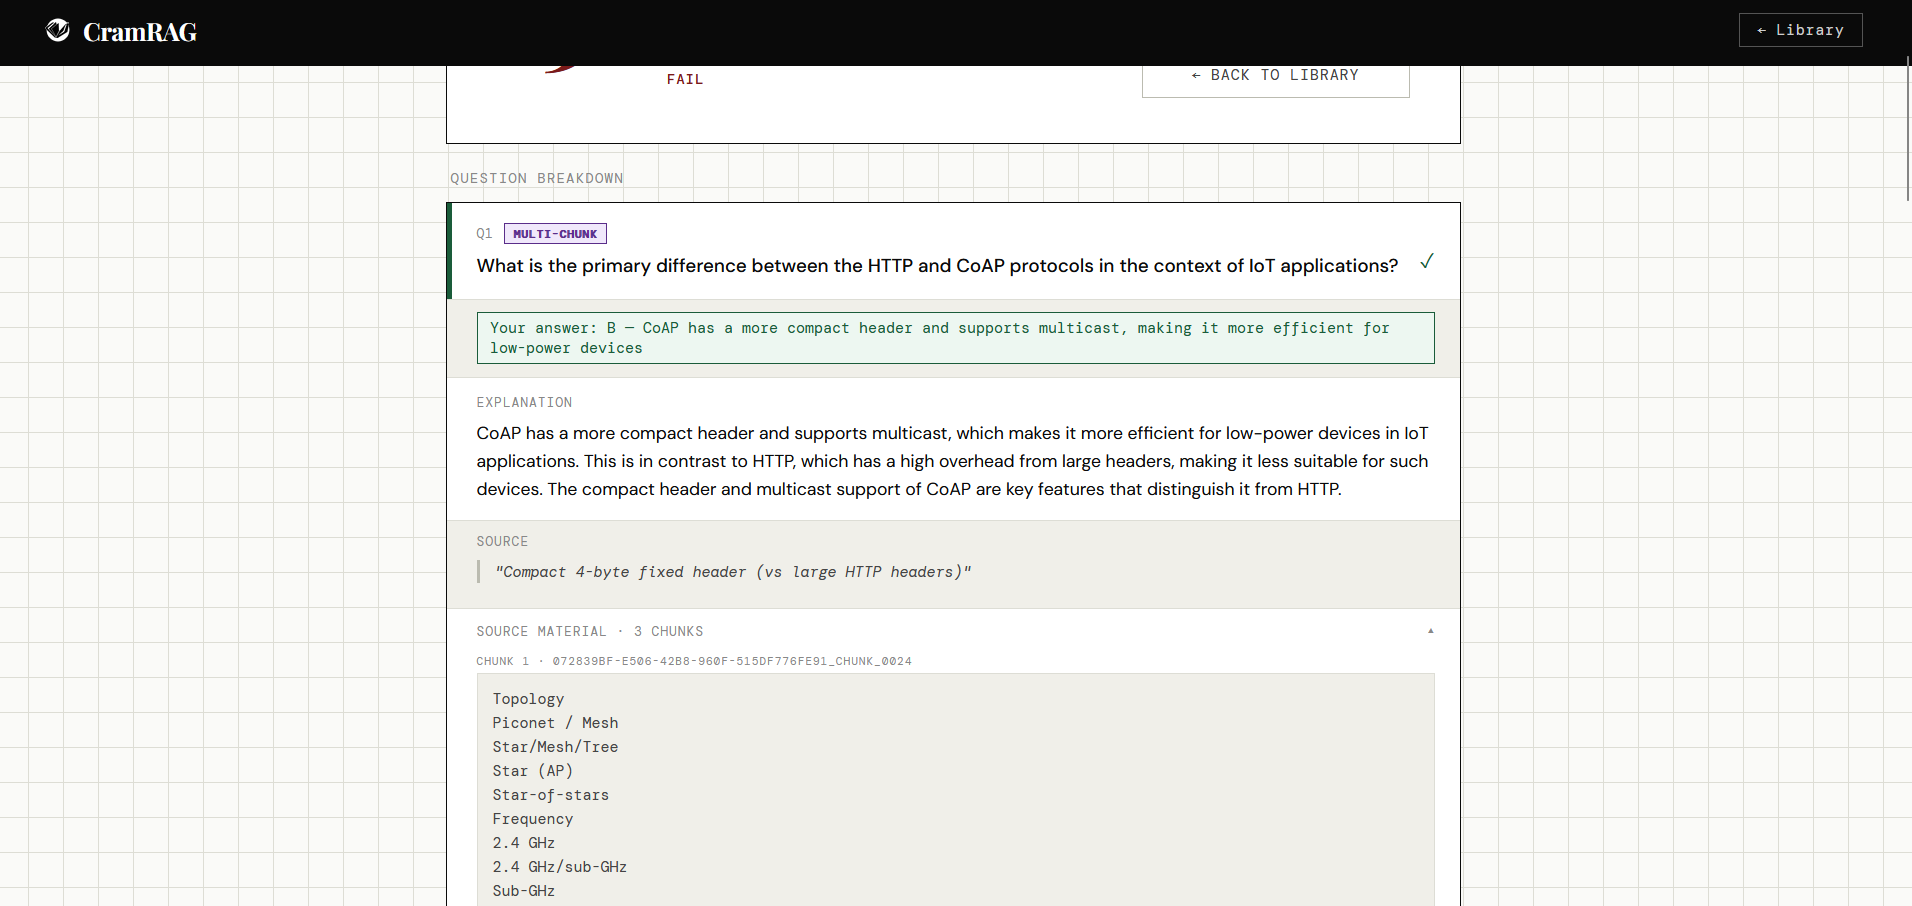Click the CramRAG logo icon

[58, 31]
